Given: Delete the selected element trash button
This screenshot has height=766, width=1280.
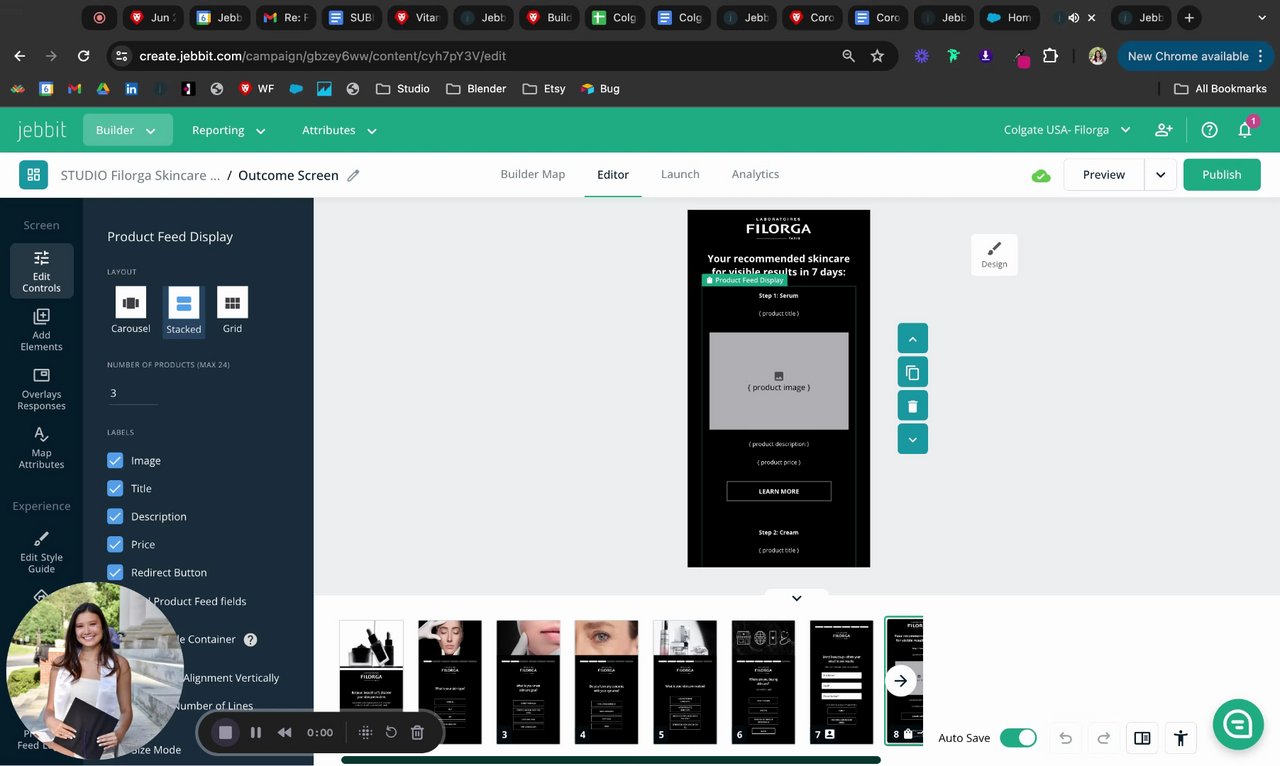Looking at the screenshot, I should 912,406.
